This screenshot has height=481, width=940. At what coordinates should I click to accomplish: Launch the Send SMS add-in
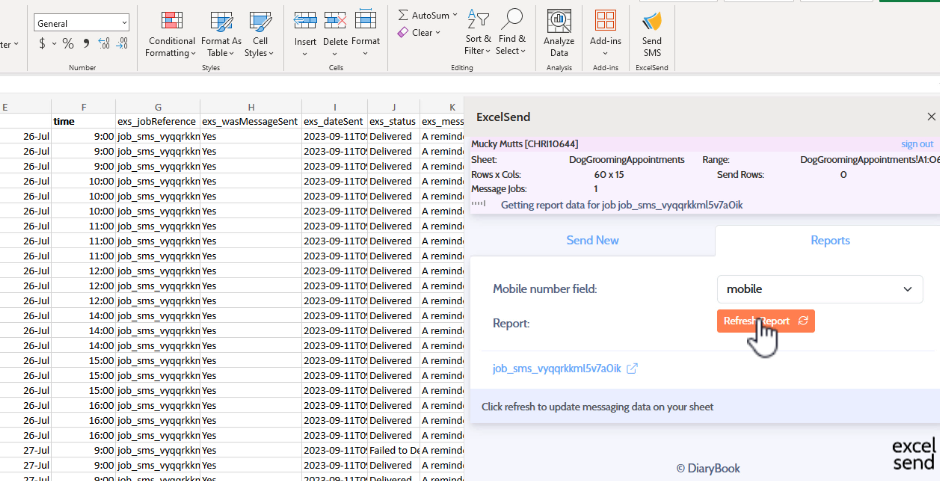pos(652,34)
